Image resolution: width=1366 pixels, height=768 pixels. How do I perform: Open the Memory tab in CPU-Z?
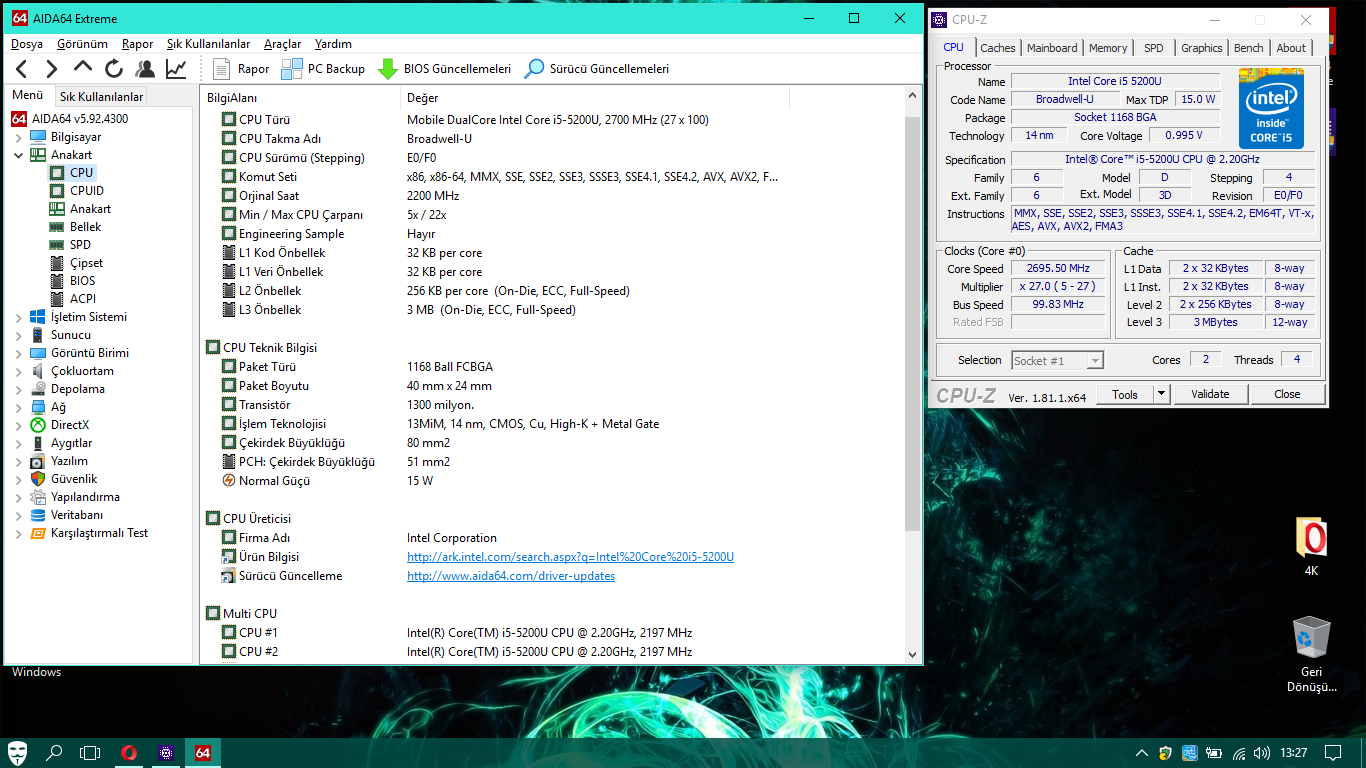pyautogui.click(x=1108, y=48)
